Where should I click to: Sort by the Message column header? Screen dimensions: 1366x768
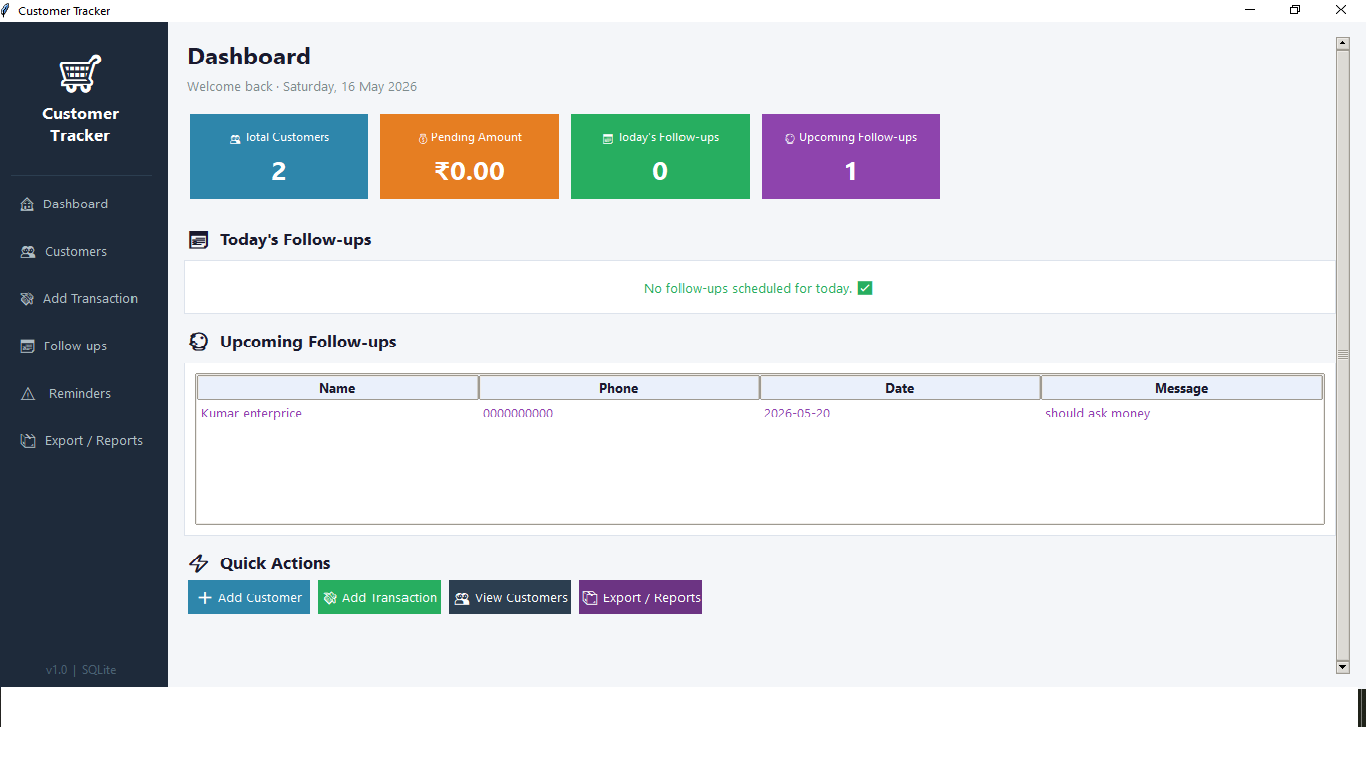point(1182,388)
